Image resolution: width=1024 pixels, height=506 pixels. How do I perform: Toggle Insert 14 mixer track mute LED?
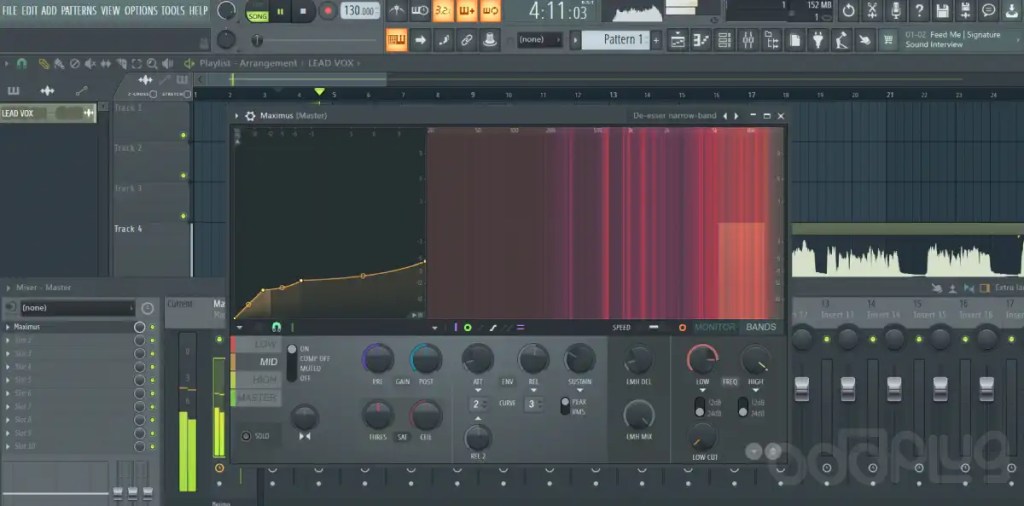(x=872, y=340)
